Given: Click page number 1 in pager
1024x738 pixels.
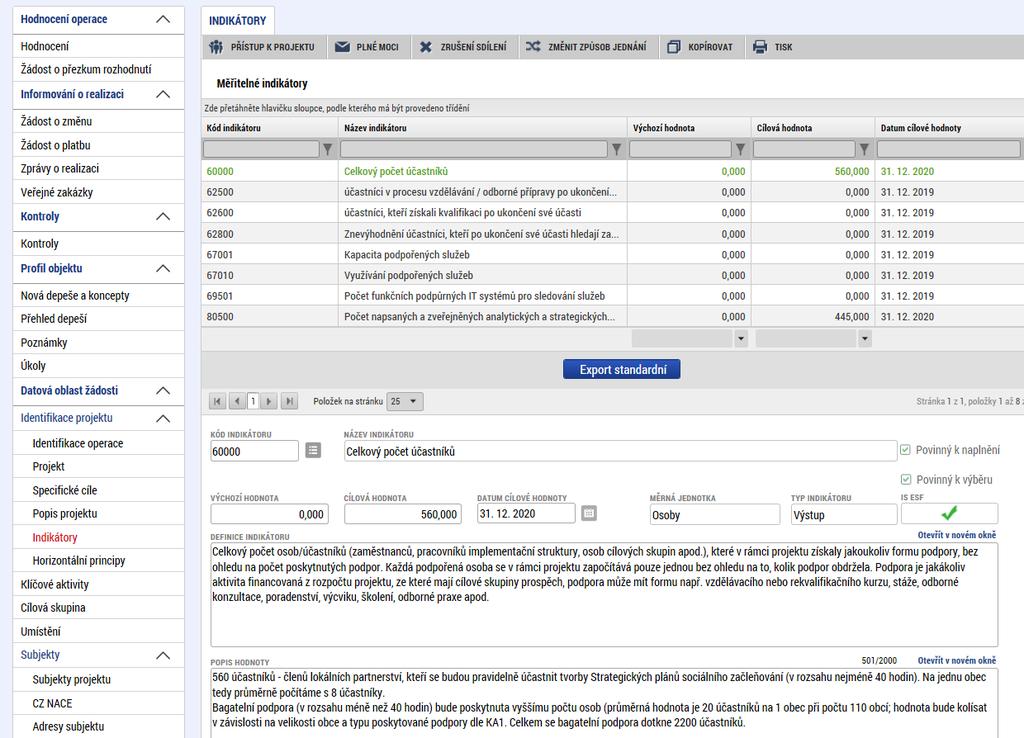Looking at the screenshot, I should coord(253,401).
